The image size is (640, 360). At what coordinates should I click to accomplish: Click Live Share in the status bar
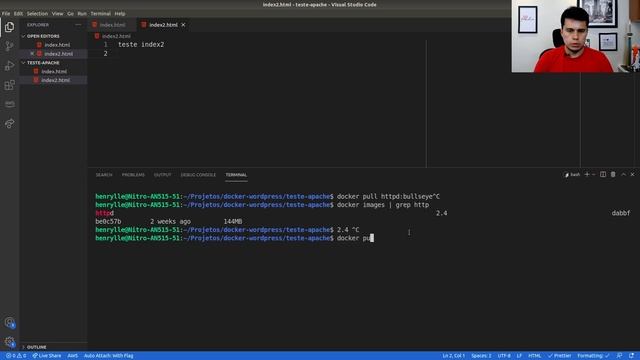coord(47,356)
